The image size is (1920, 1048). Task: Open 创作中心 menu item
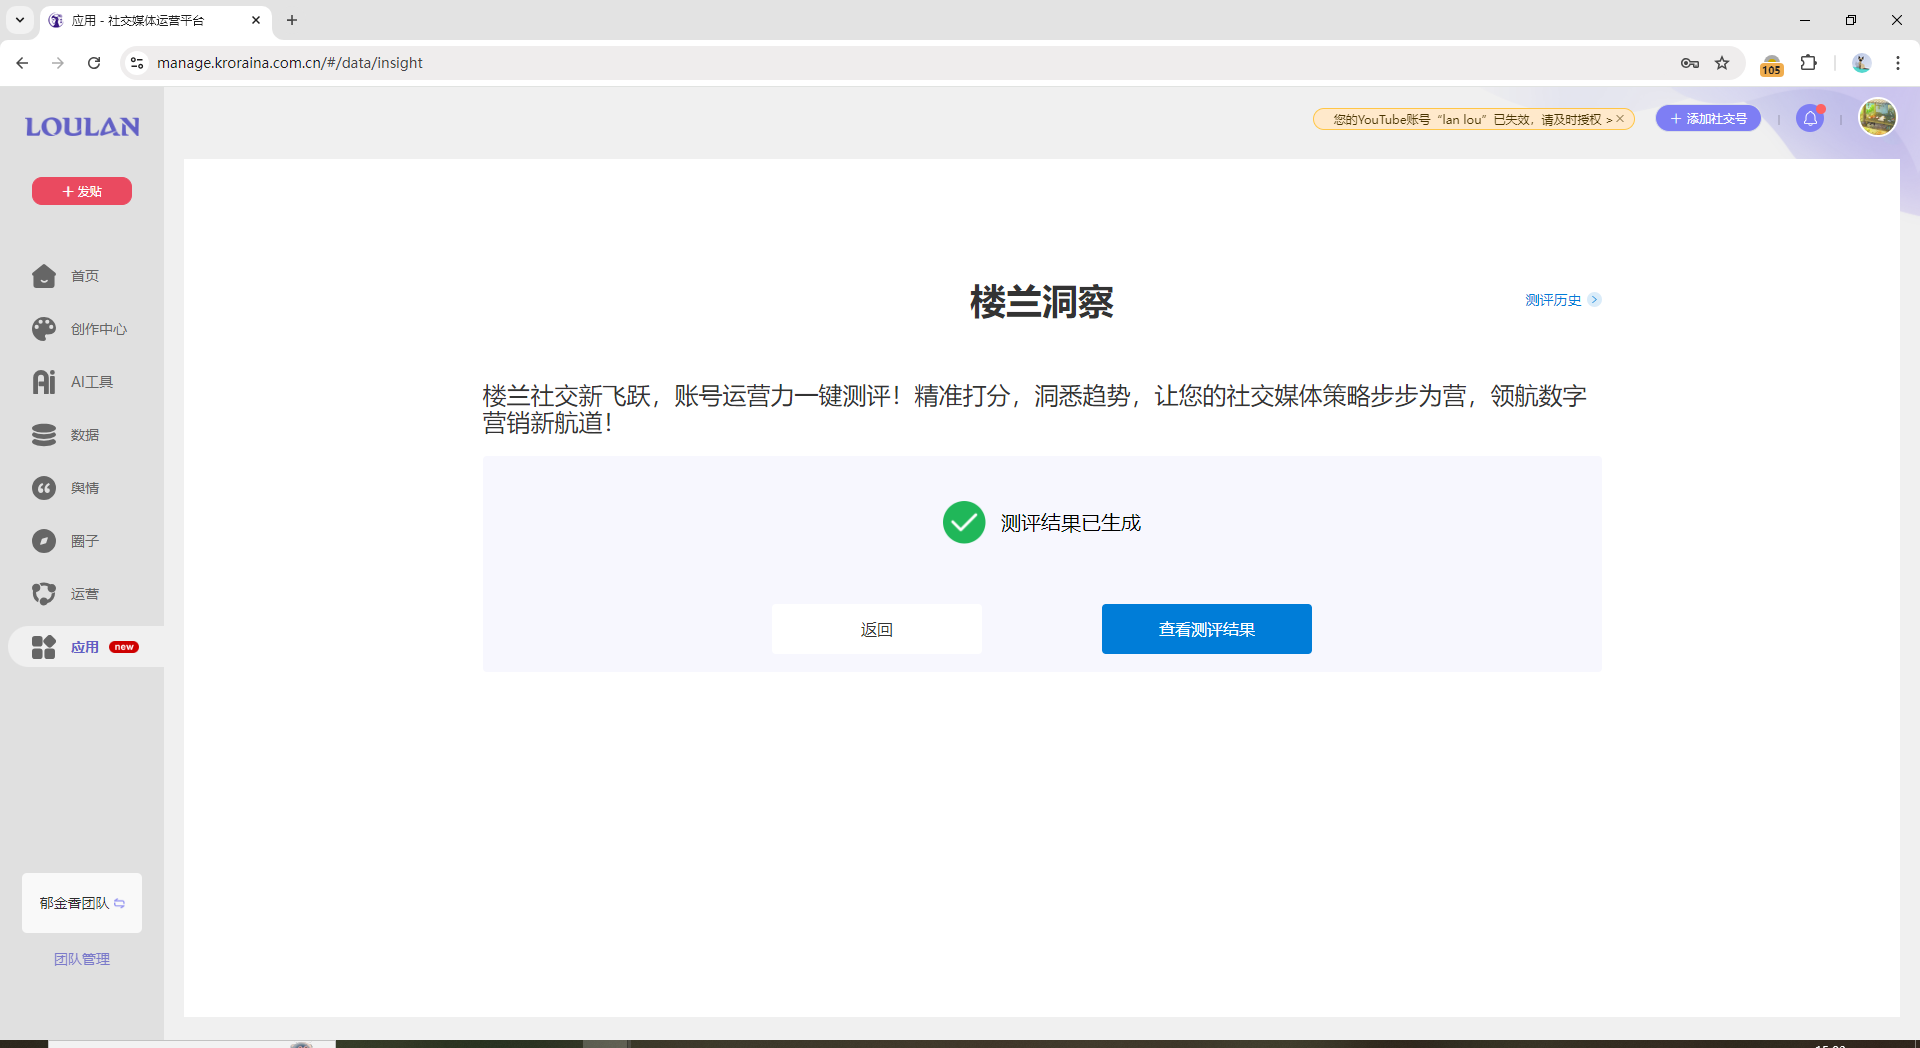99,329
